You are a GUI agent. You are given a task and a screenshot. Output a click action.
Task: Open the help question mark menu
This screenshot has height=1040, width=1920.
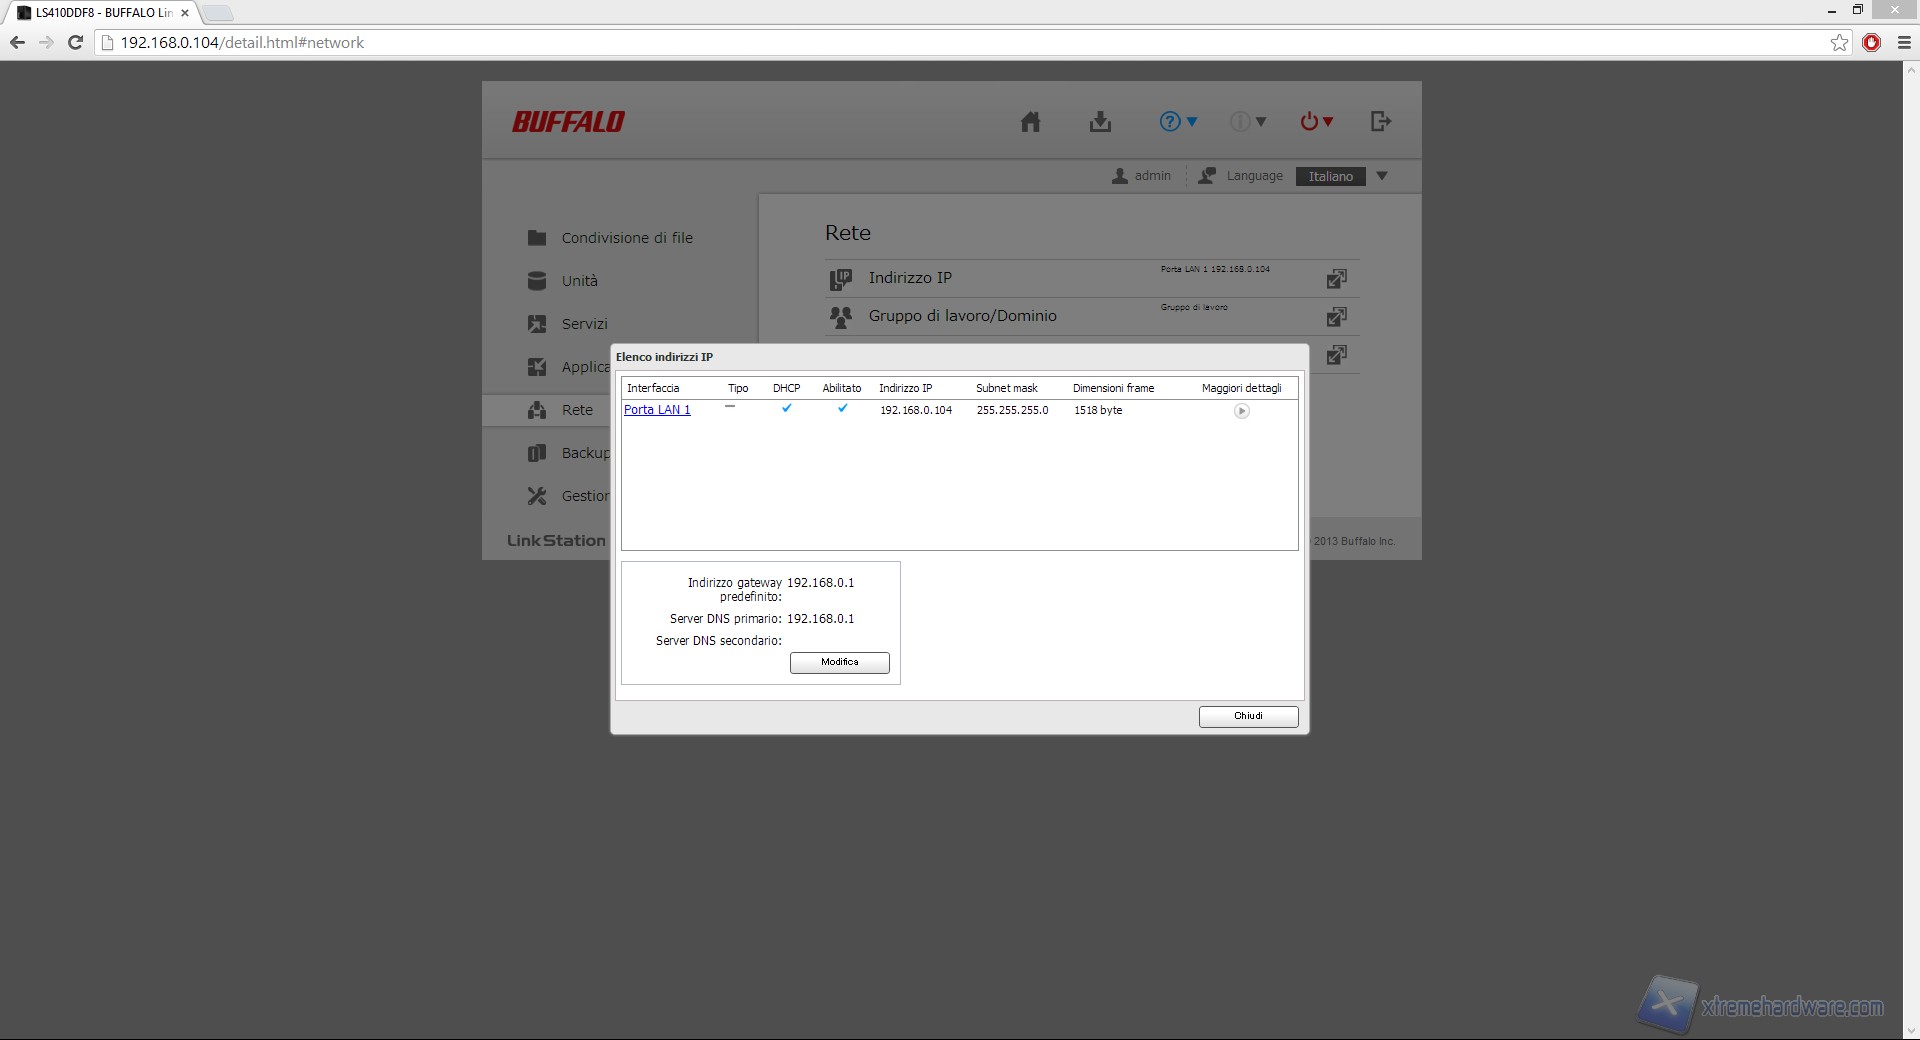(1177, 122)
